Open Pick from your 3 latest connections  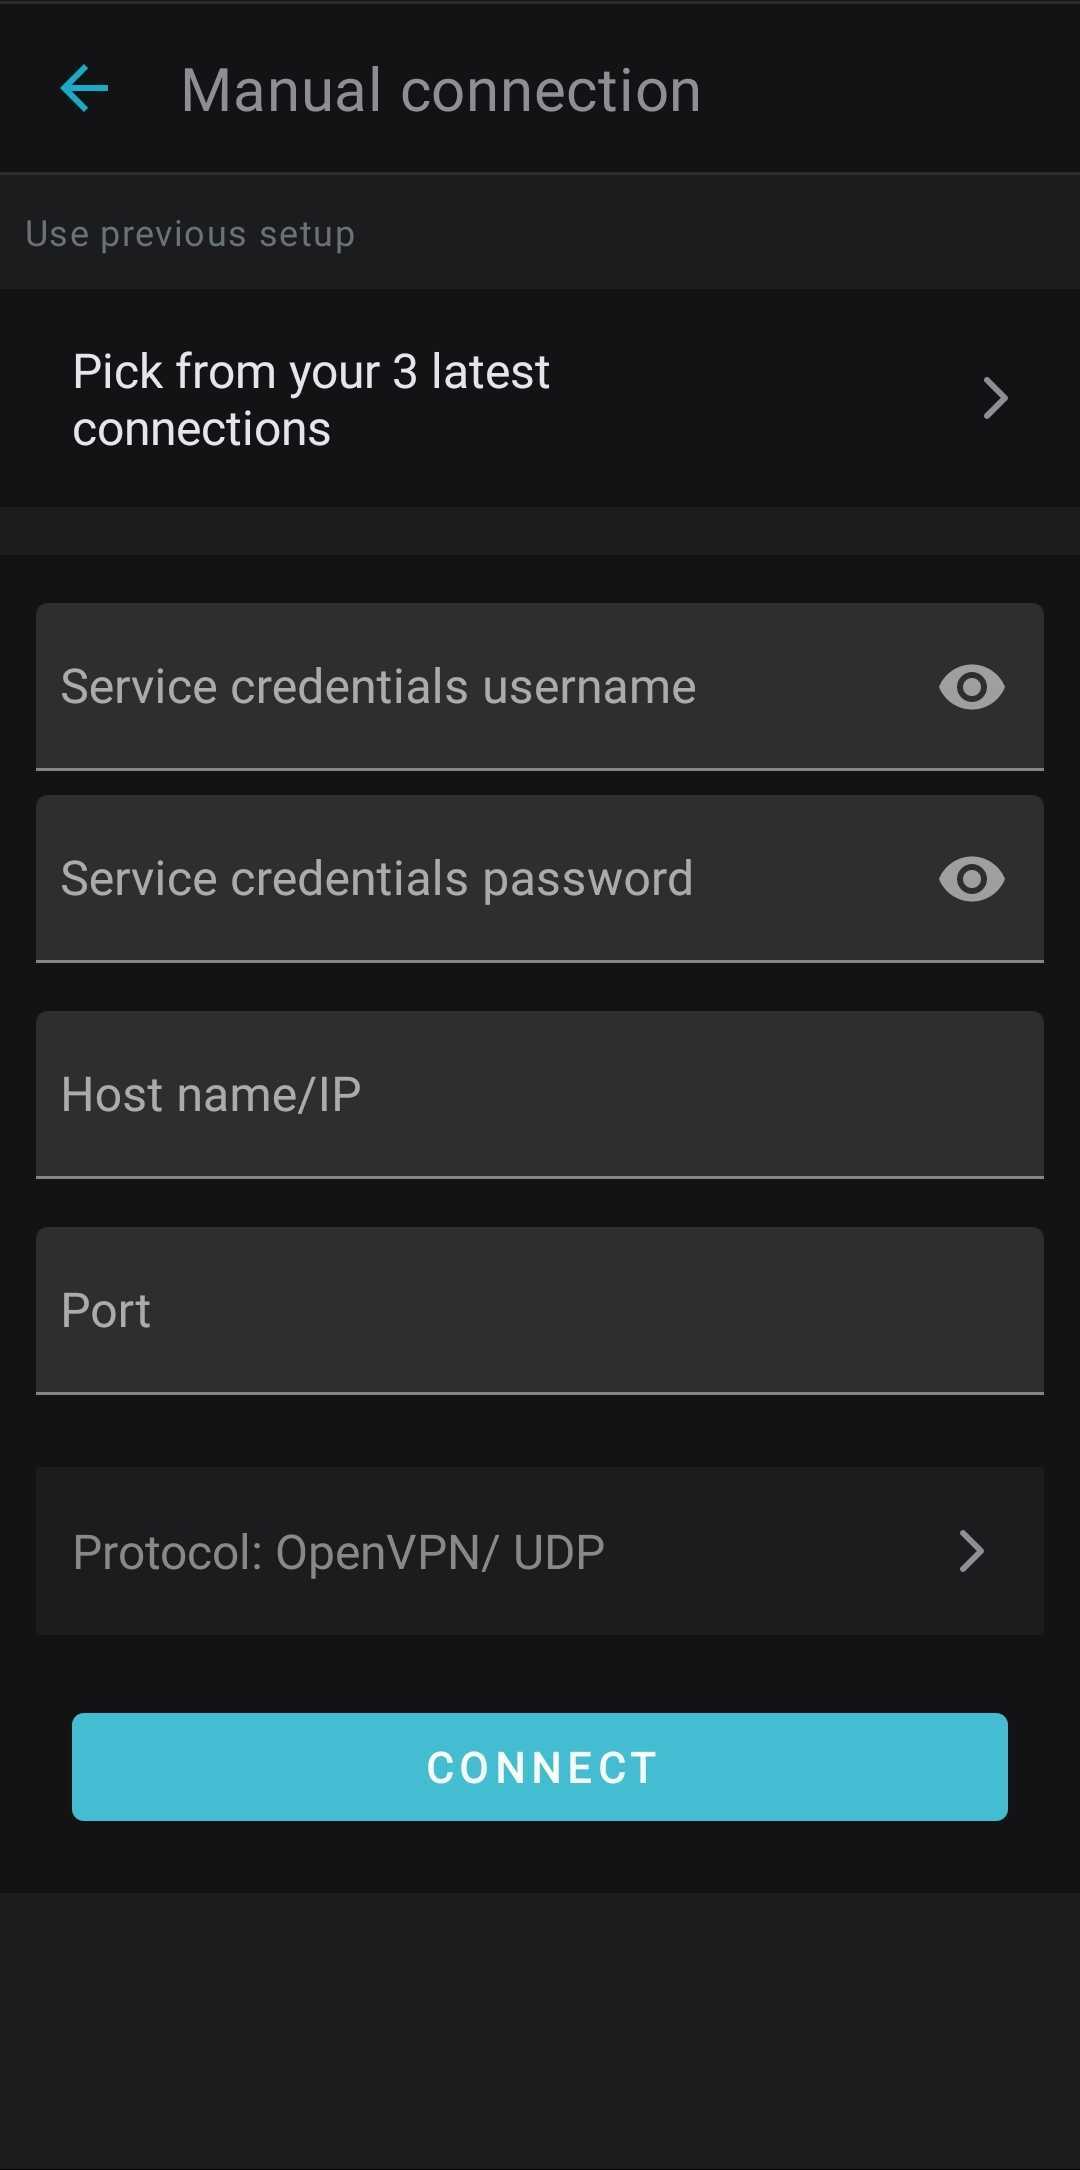click(x=311, y=399)
